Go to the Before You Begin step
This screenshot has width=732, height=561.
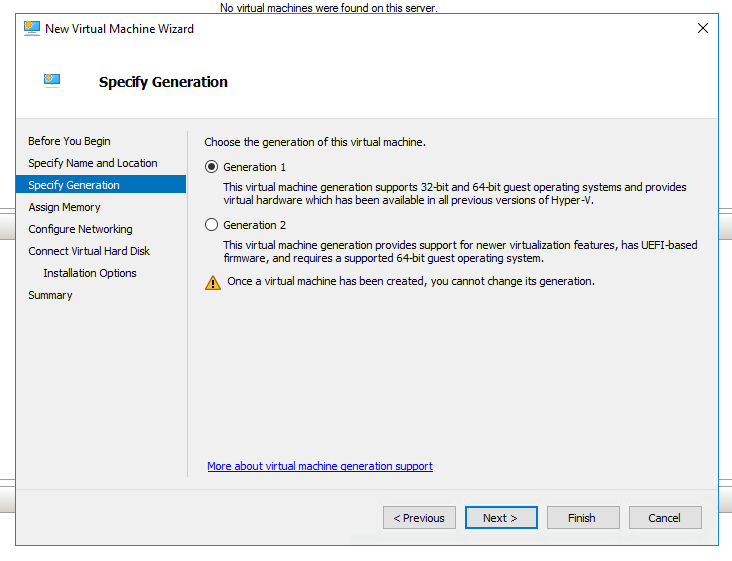coord(69,141)
